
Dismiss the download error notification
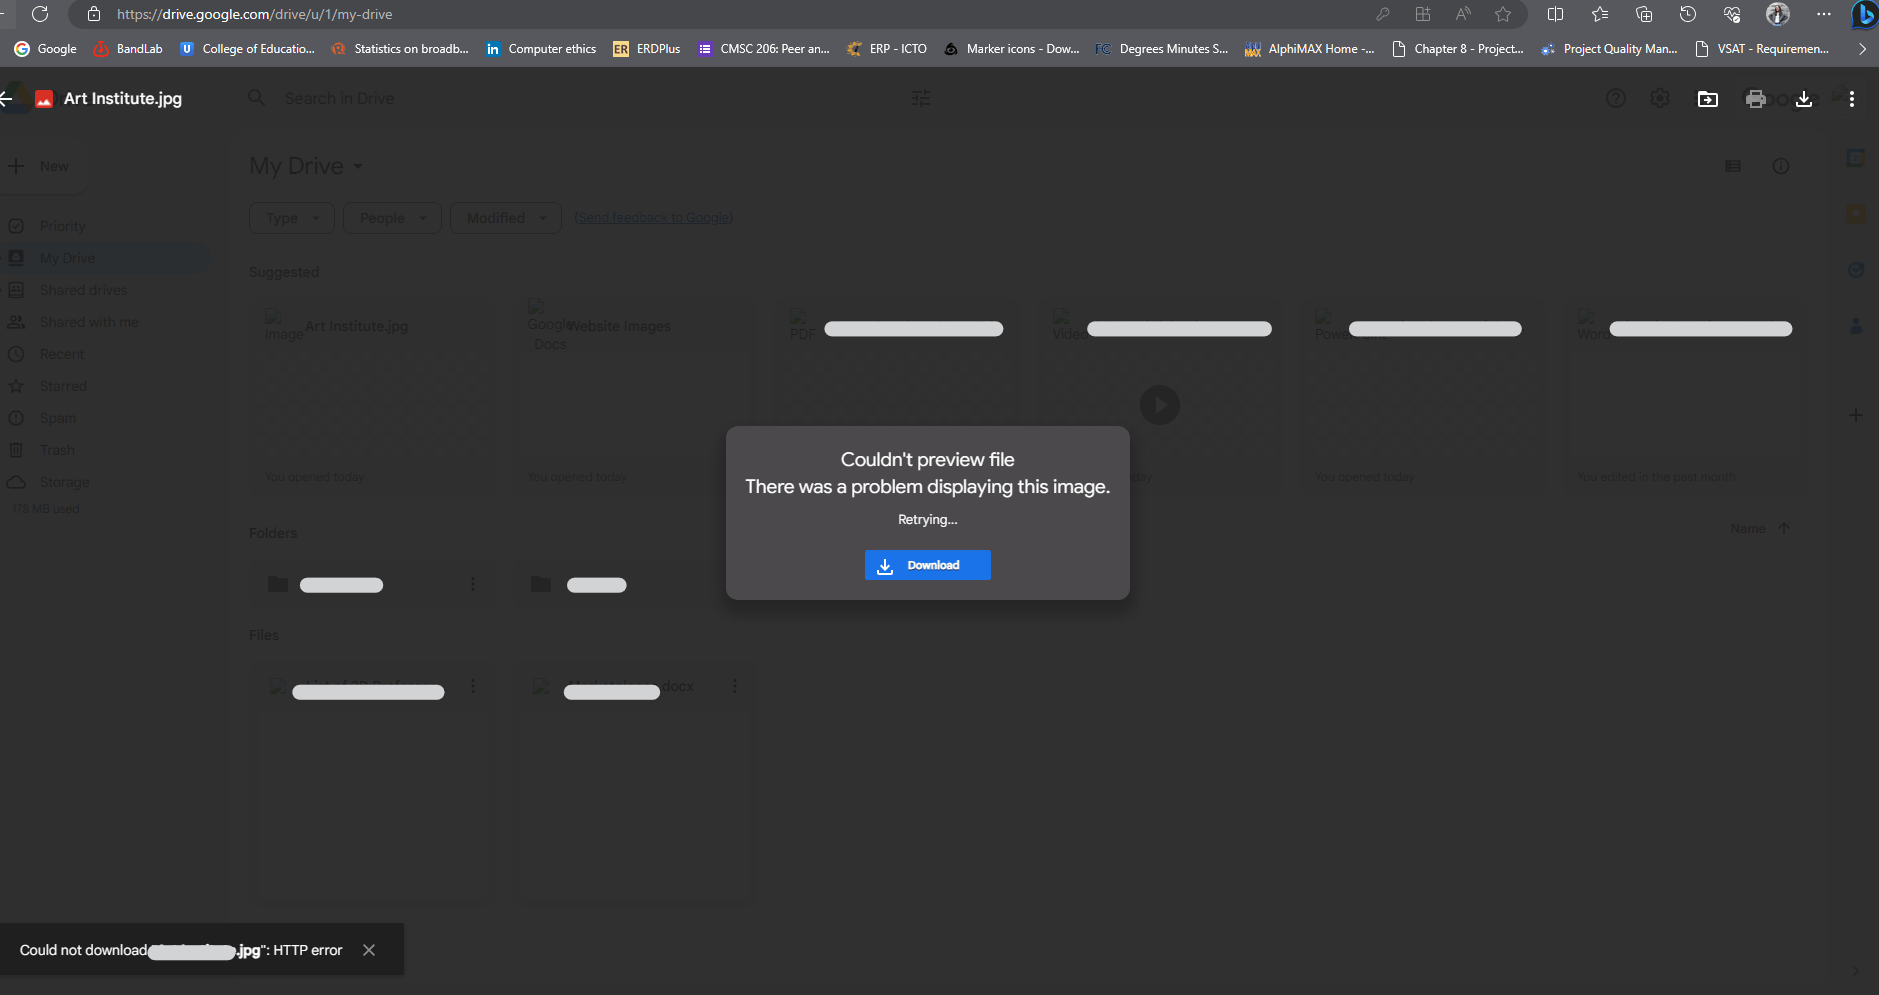click(369, 950)
